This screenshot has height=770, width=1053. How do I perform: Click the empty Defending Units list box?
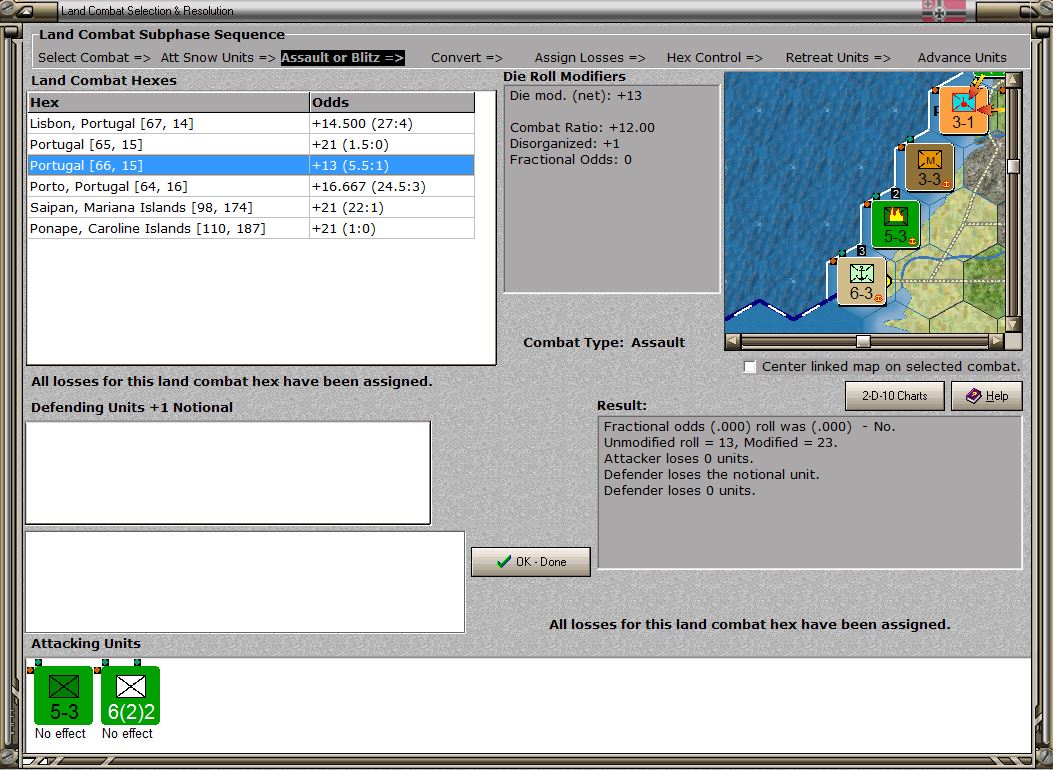pos(228,473)
